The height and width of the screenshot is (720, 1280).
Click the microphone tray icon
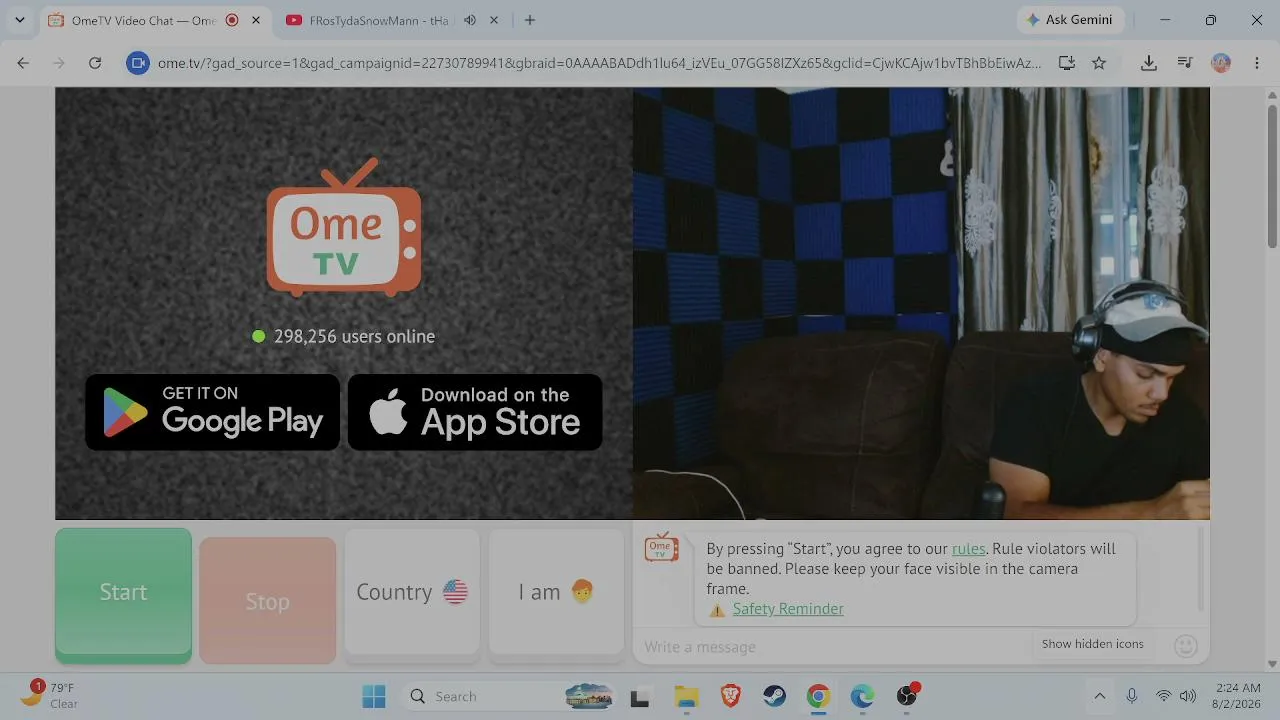tap(1132, 696)
